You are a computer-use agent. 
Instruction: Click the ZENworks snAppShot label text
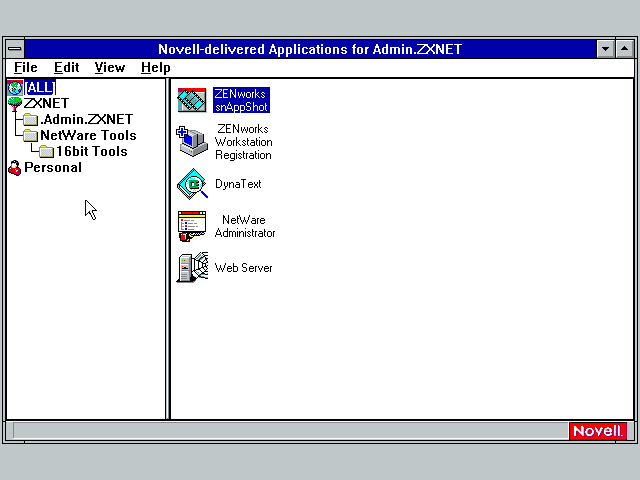click(241, 100)
